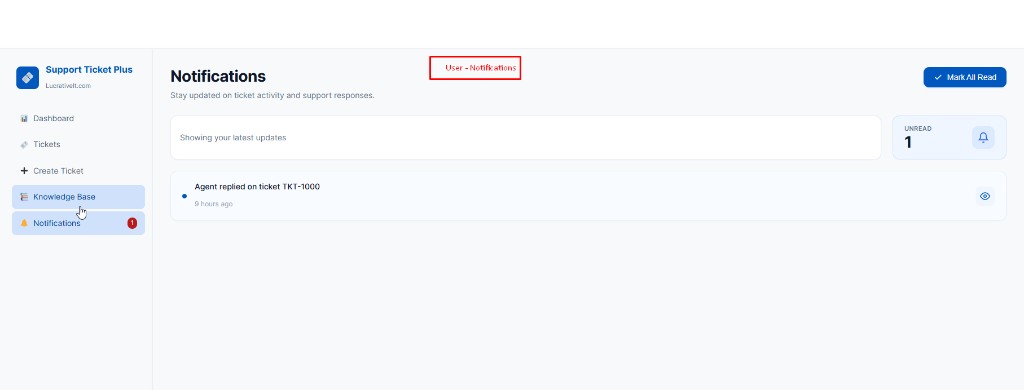Open the Dashboard sidebar item

[x=78, y=118]
